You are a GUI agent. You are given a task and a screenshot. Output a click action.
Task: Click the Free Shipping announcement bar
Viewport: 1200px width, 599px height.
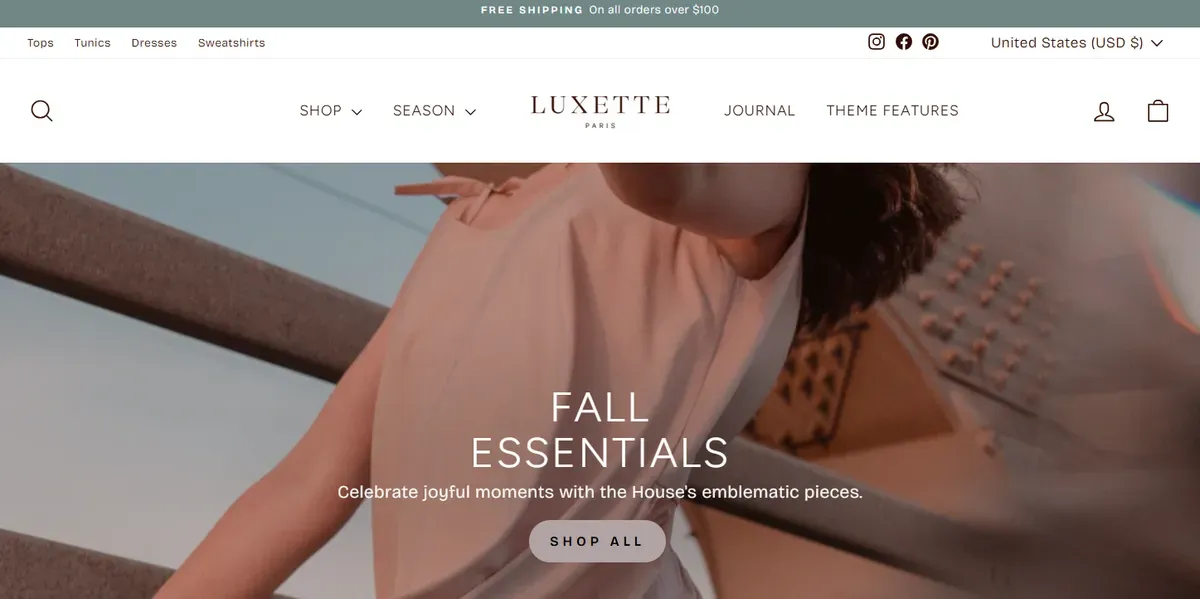click(600, 10)
